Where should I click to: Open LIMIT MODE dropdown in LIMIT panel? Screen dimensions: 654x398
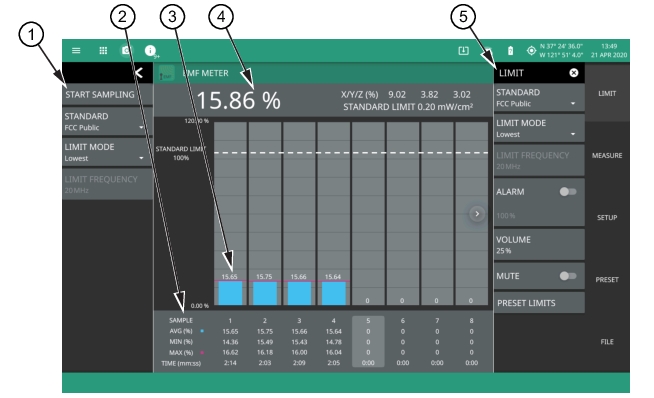(539, 128)
